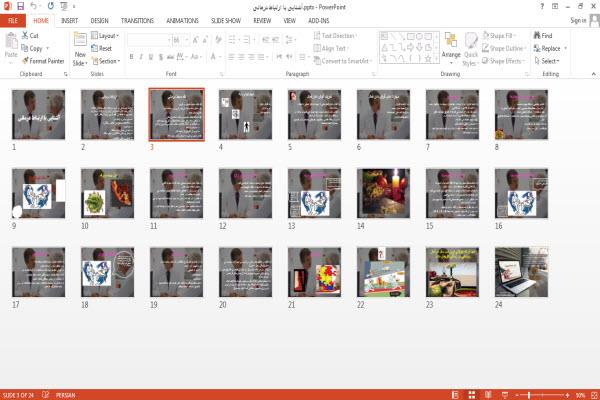Image resolution: width=600 pixels, height=400 pixels.
Task: Expand the Shape Outline dropdown
Action: [x=504, y=48]
